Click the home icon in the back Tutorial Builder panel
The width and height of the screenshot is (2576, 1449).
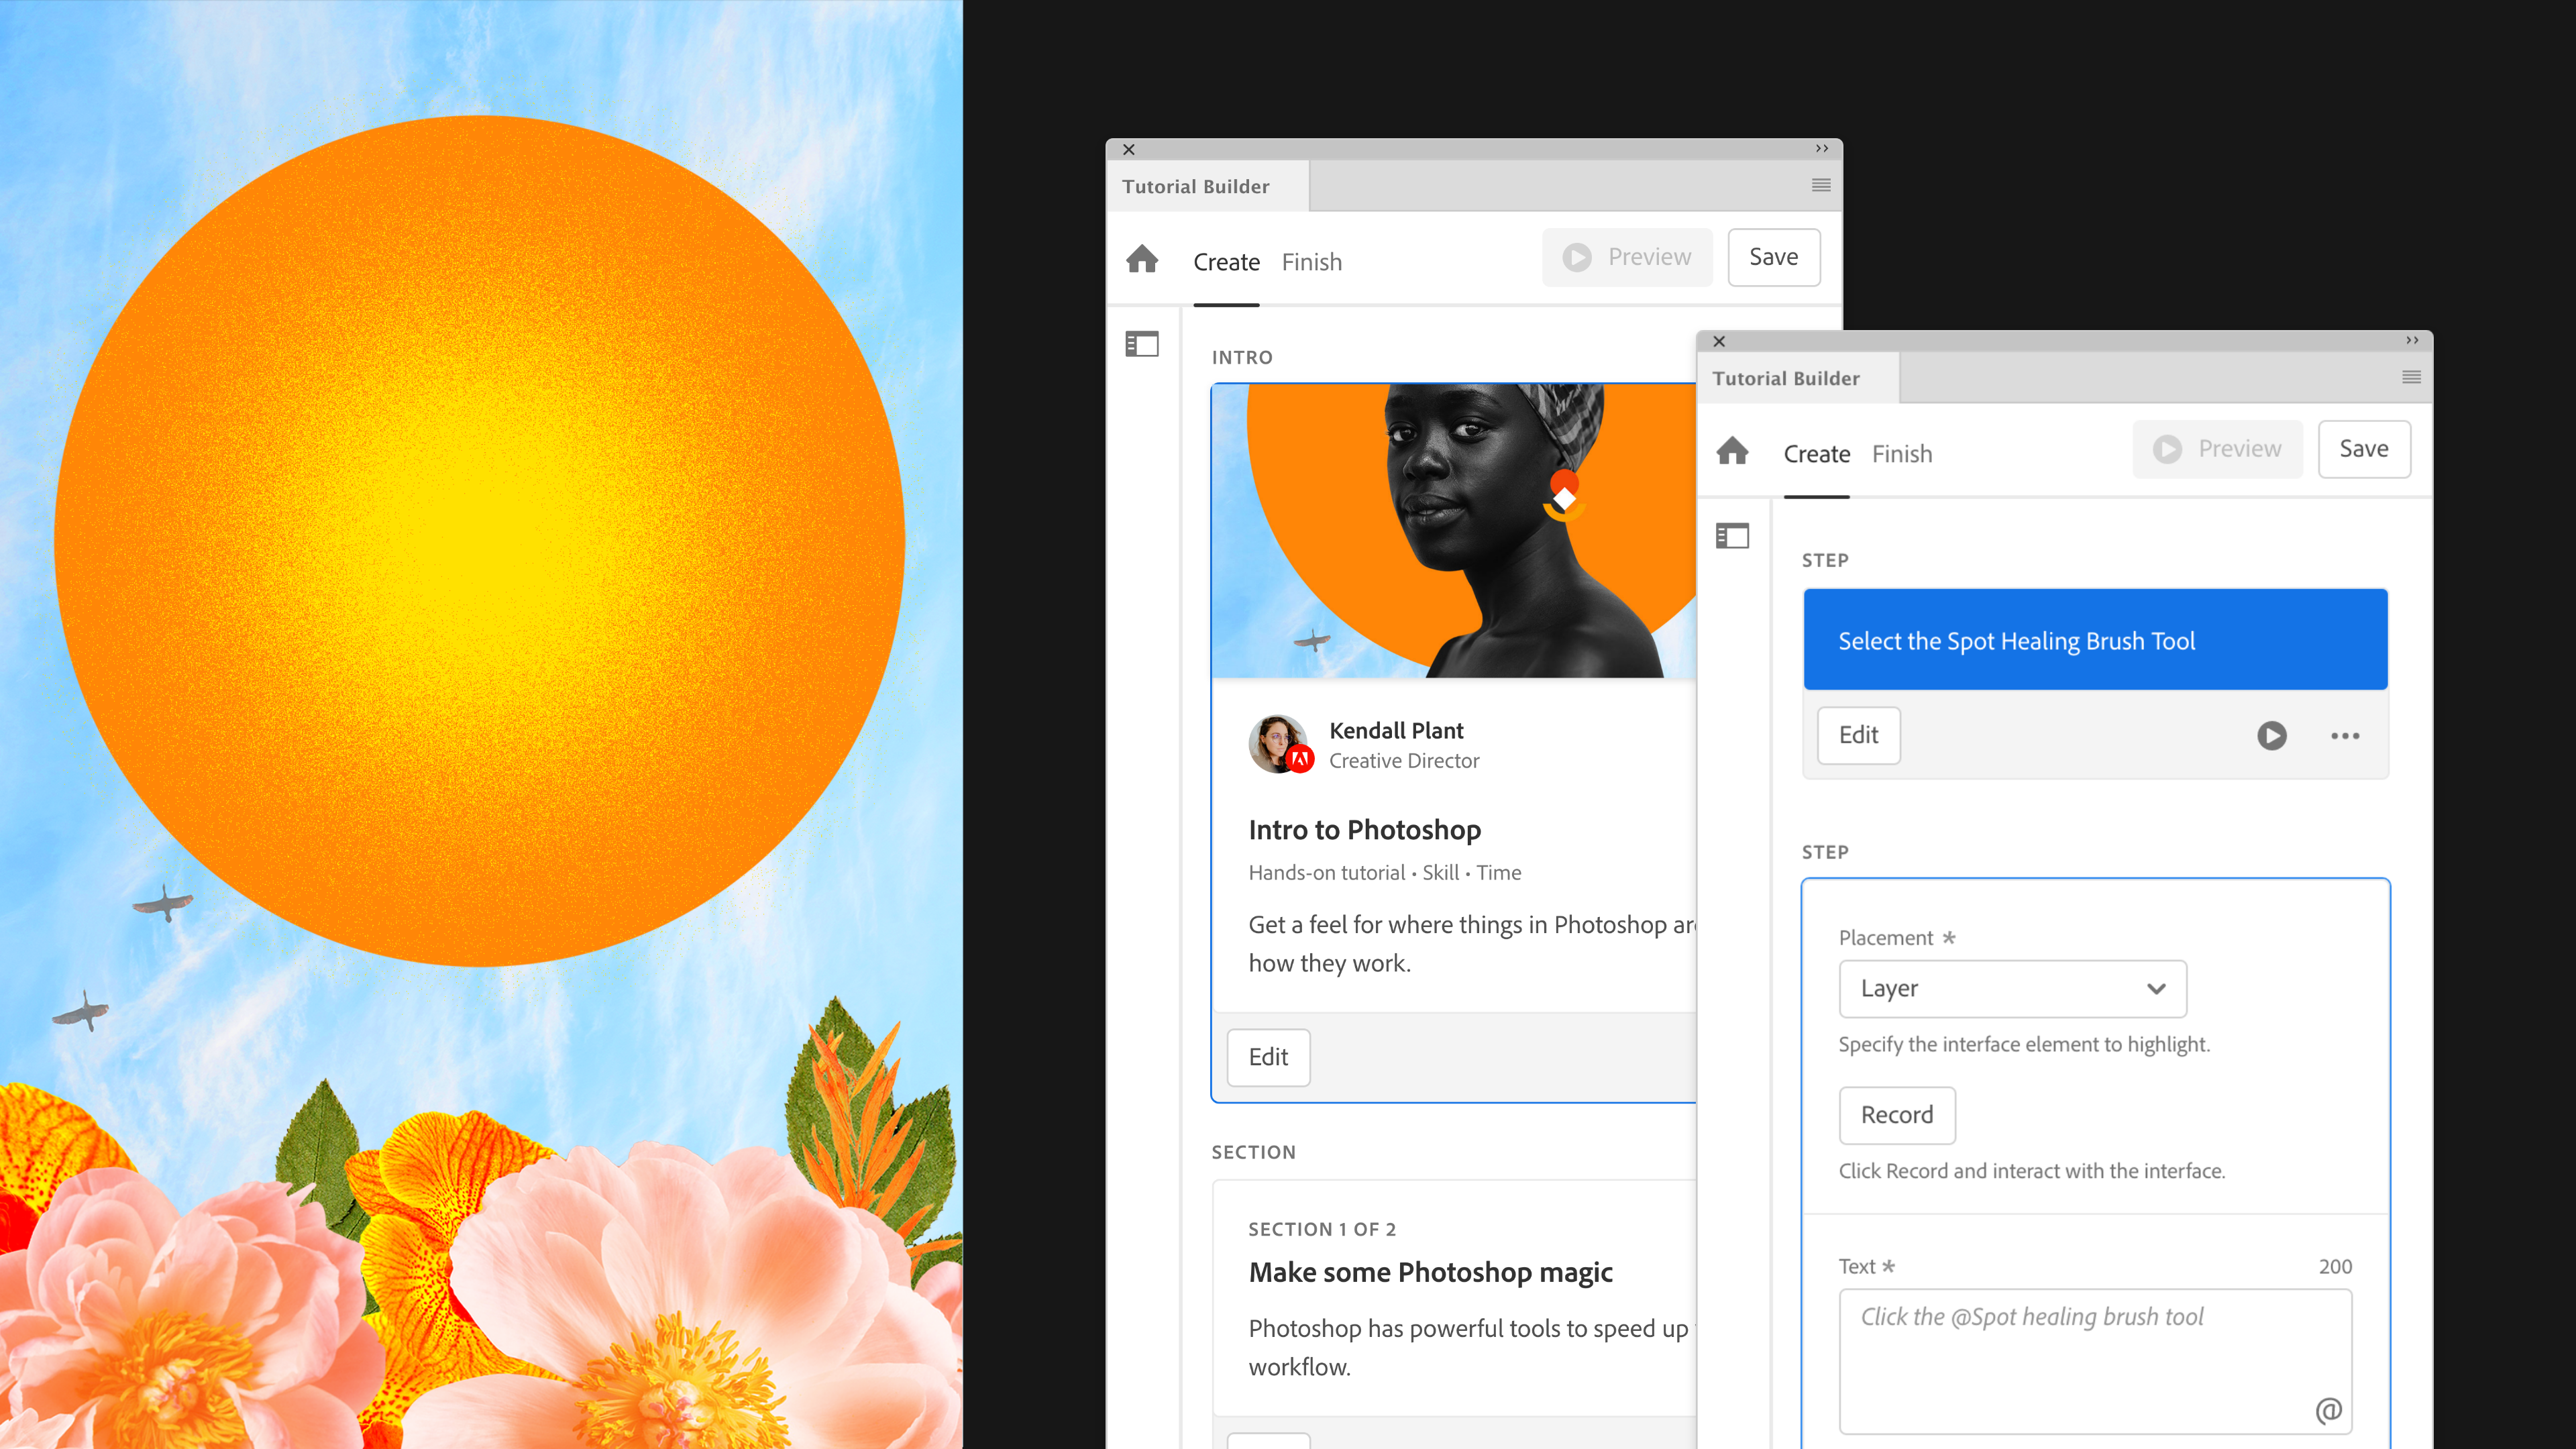pyautogui.click(x=1142, y=259)
